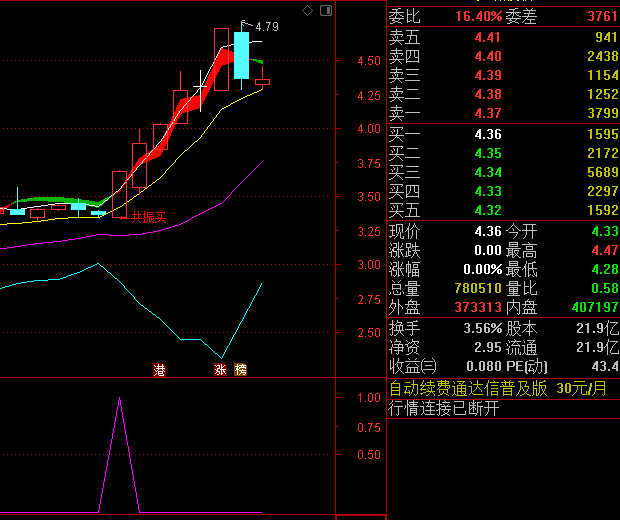
Task: Click the 卖一 volume 3799
Action: [x=603, y=113]
